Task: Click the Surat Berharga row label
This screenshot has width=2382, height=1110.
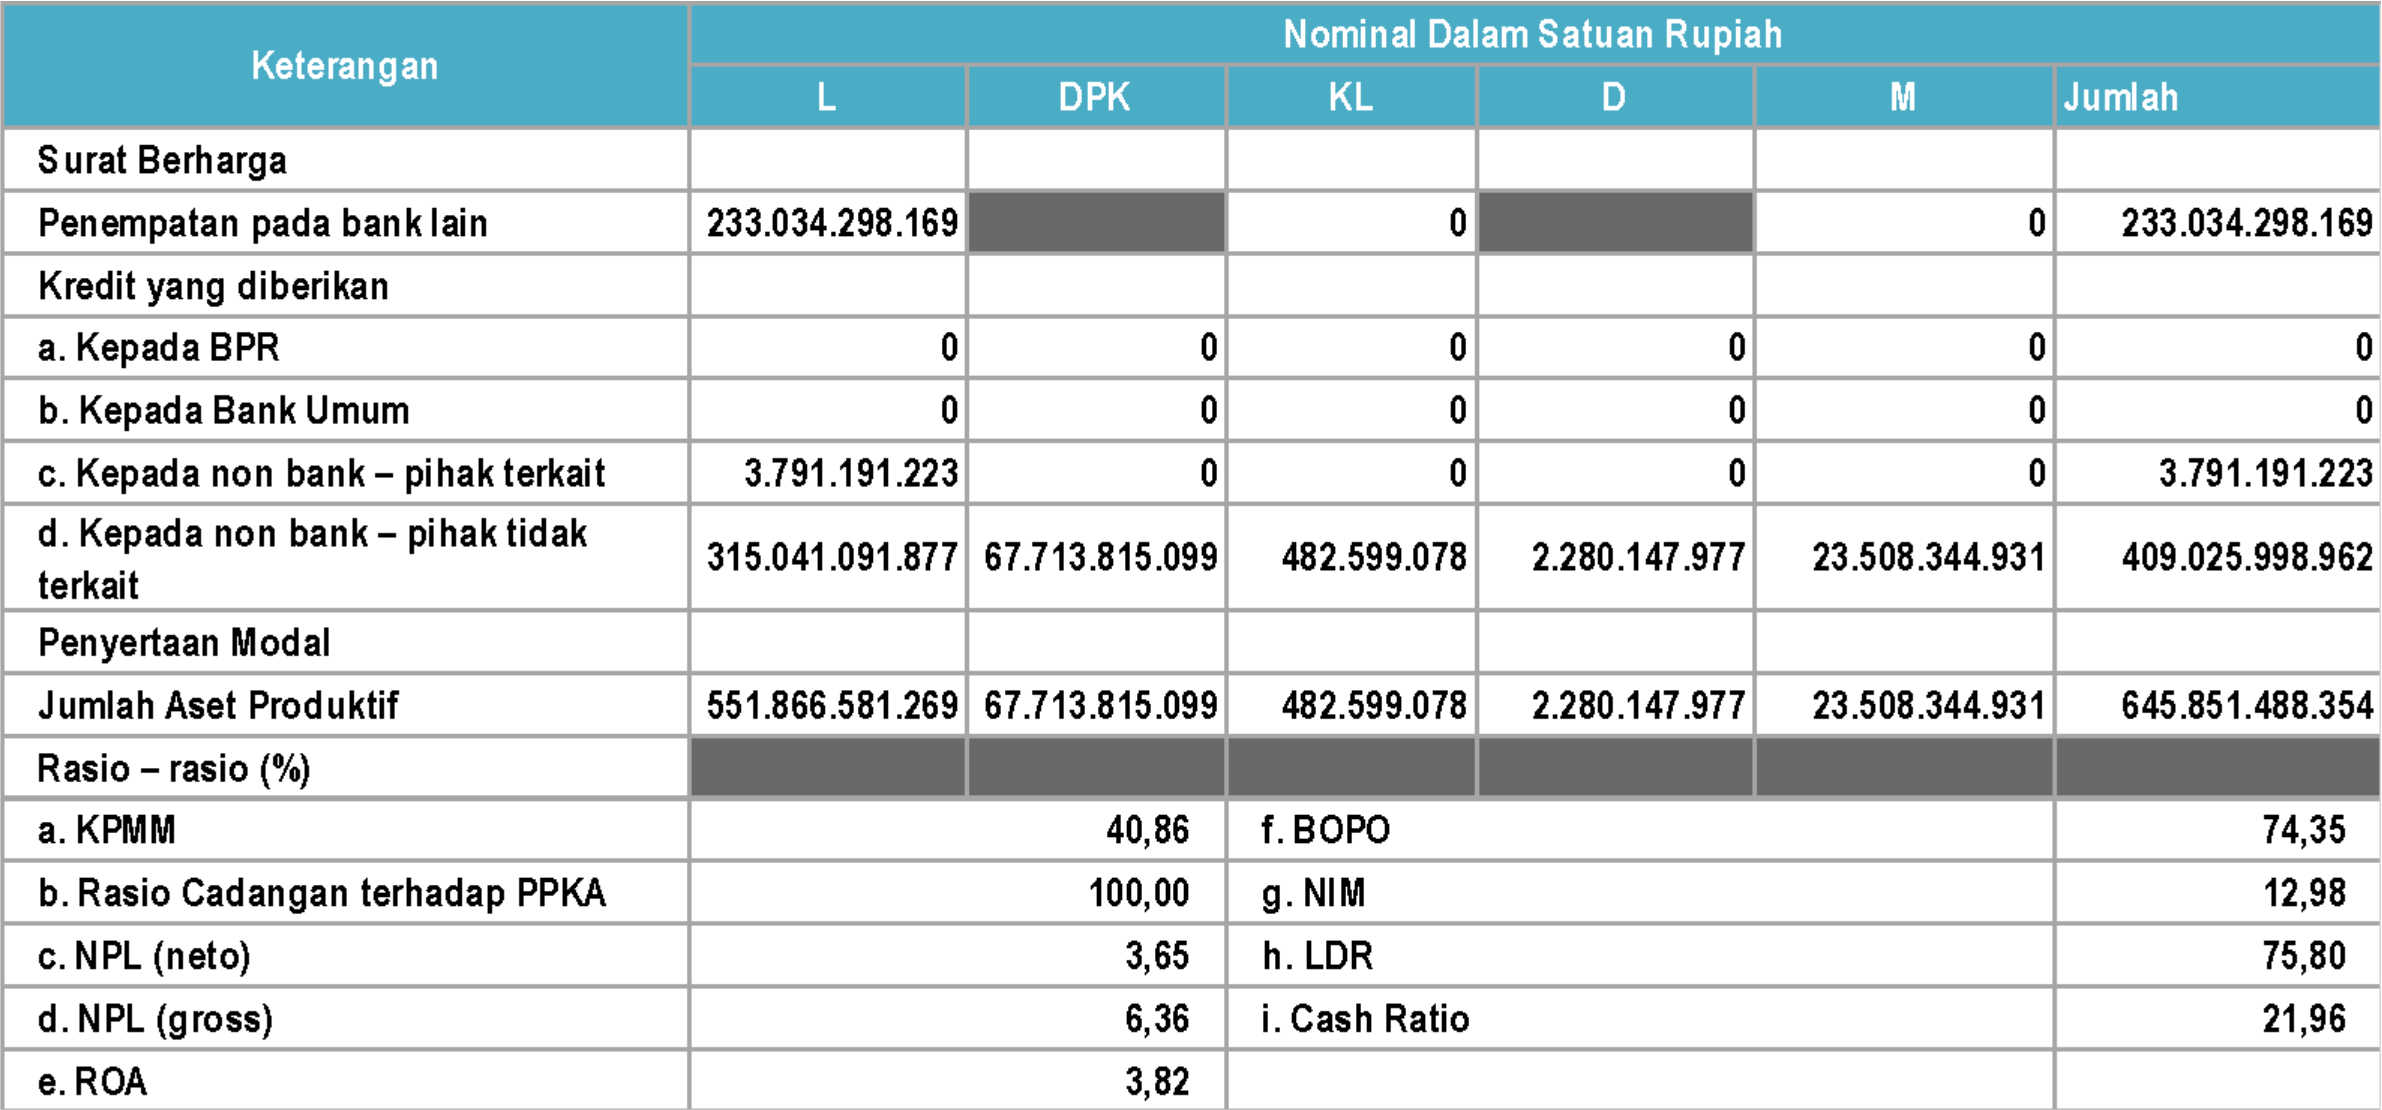Action: tap(162, 160)
